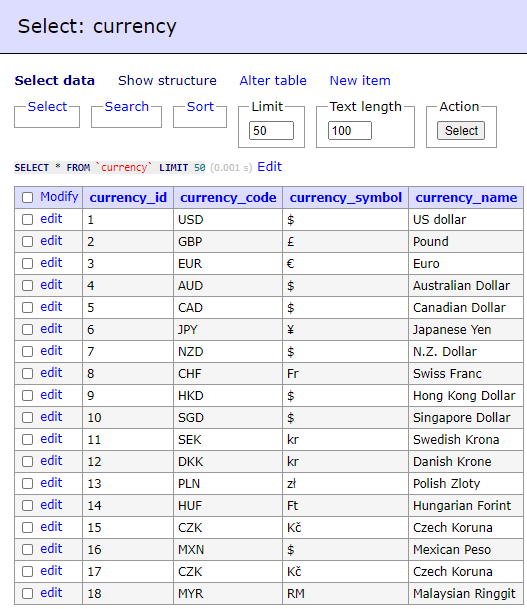Viewport: 527px width, 609px height.
Task: Check the AUD row checkbox
Action: coord(28,285)
